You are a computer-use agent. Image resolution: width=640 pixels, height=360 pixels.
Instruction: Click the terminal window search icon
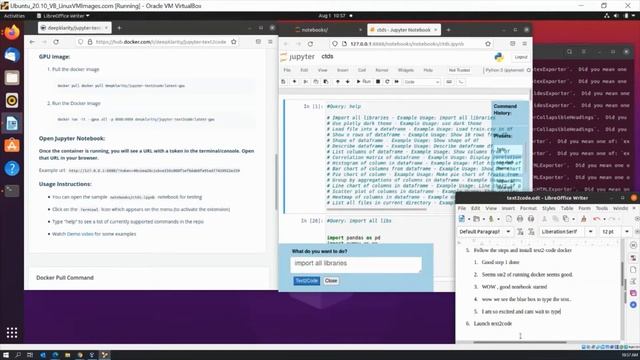tap(569, 52)
